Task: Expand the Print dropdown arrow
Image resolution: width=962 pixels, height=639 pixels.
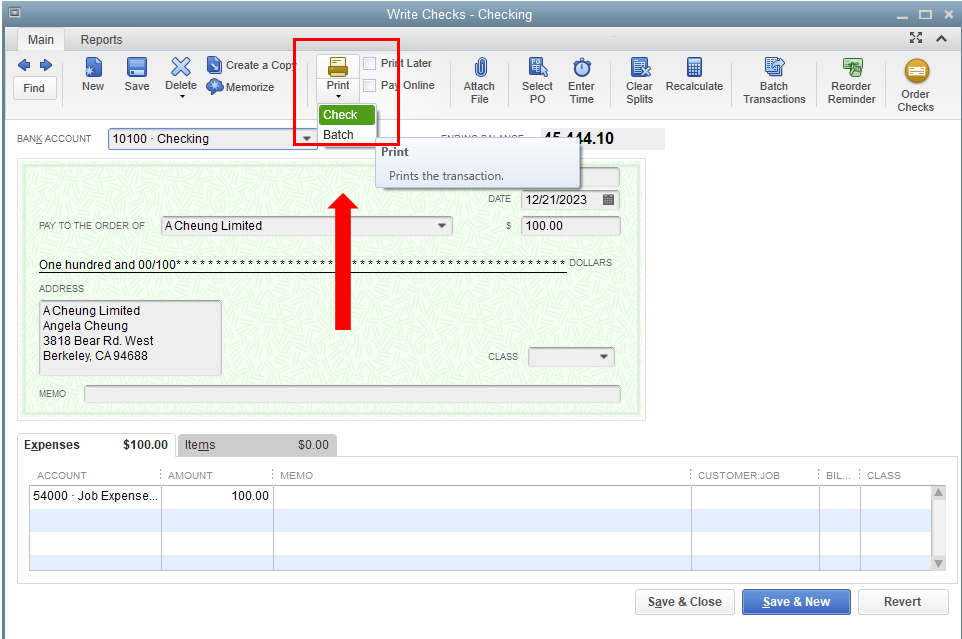Action: pyautogui.click(x=338, y=97)
